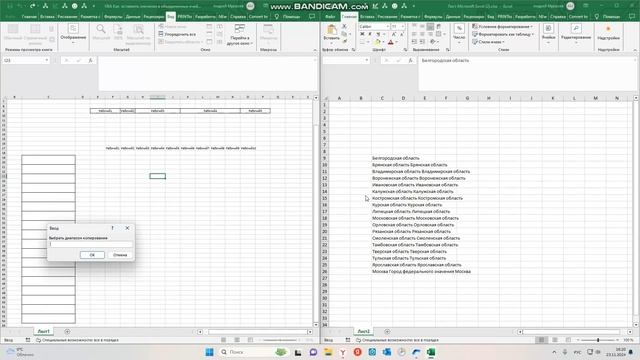Click the Name Box showing the cell reference in the left window

pos(26,60)
